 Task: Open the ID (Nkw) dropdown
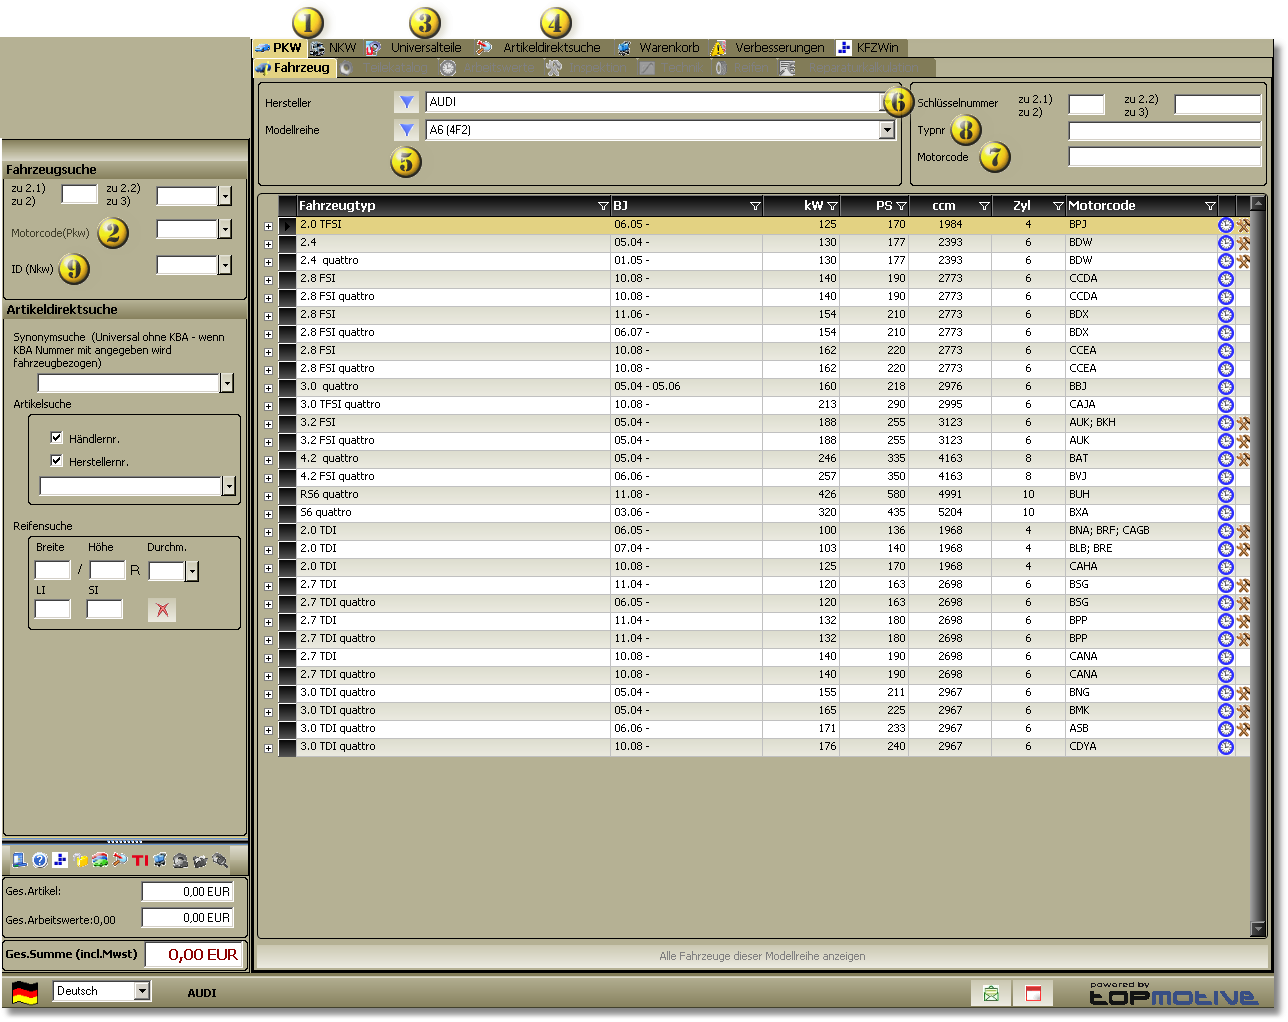click(x=225, y=265)
